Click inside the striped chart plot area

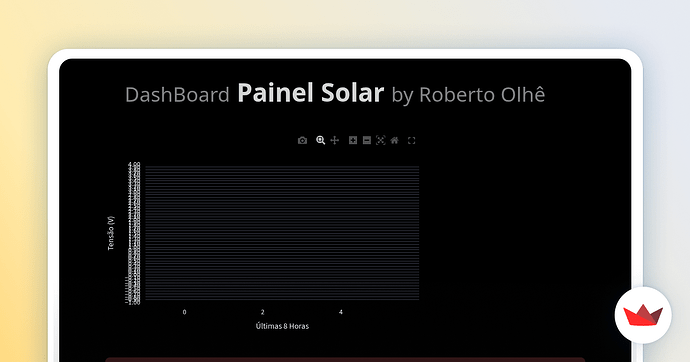(x=282, y=233)
